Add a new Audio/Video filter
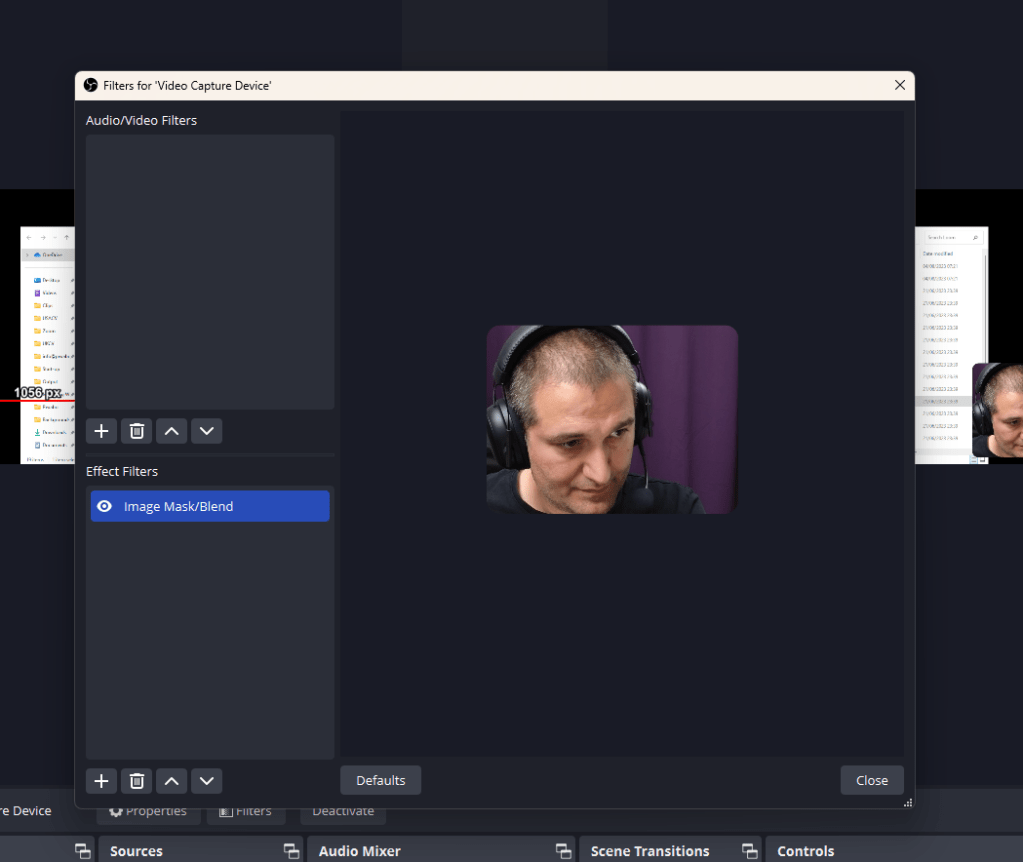Image resolution: width=1023 pixels, height=862 pixels. click(101, 431)
